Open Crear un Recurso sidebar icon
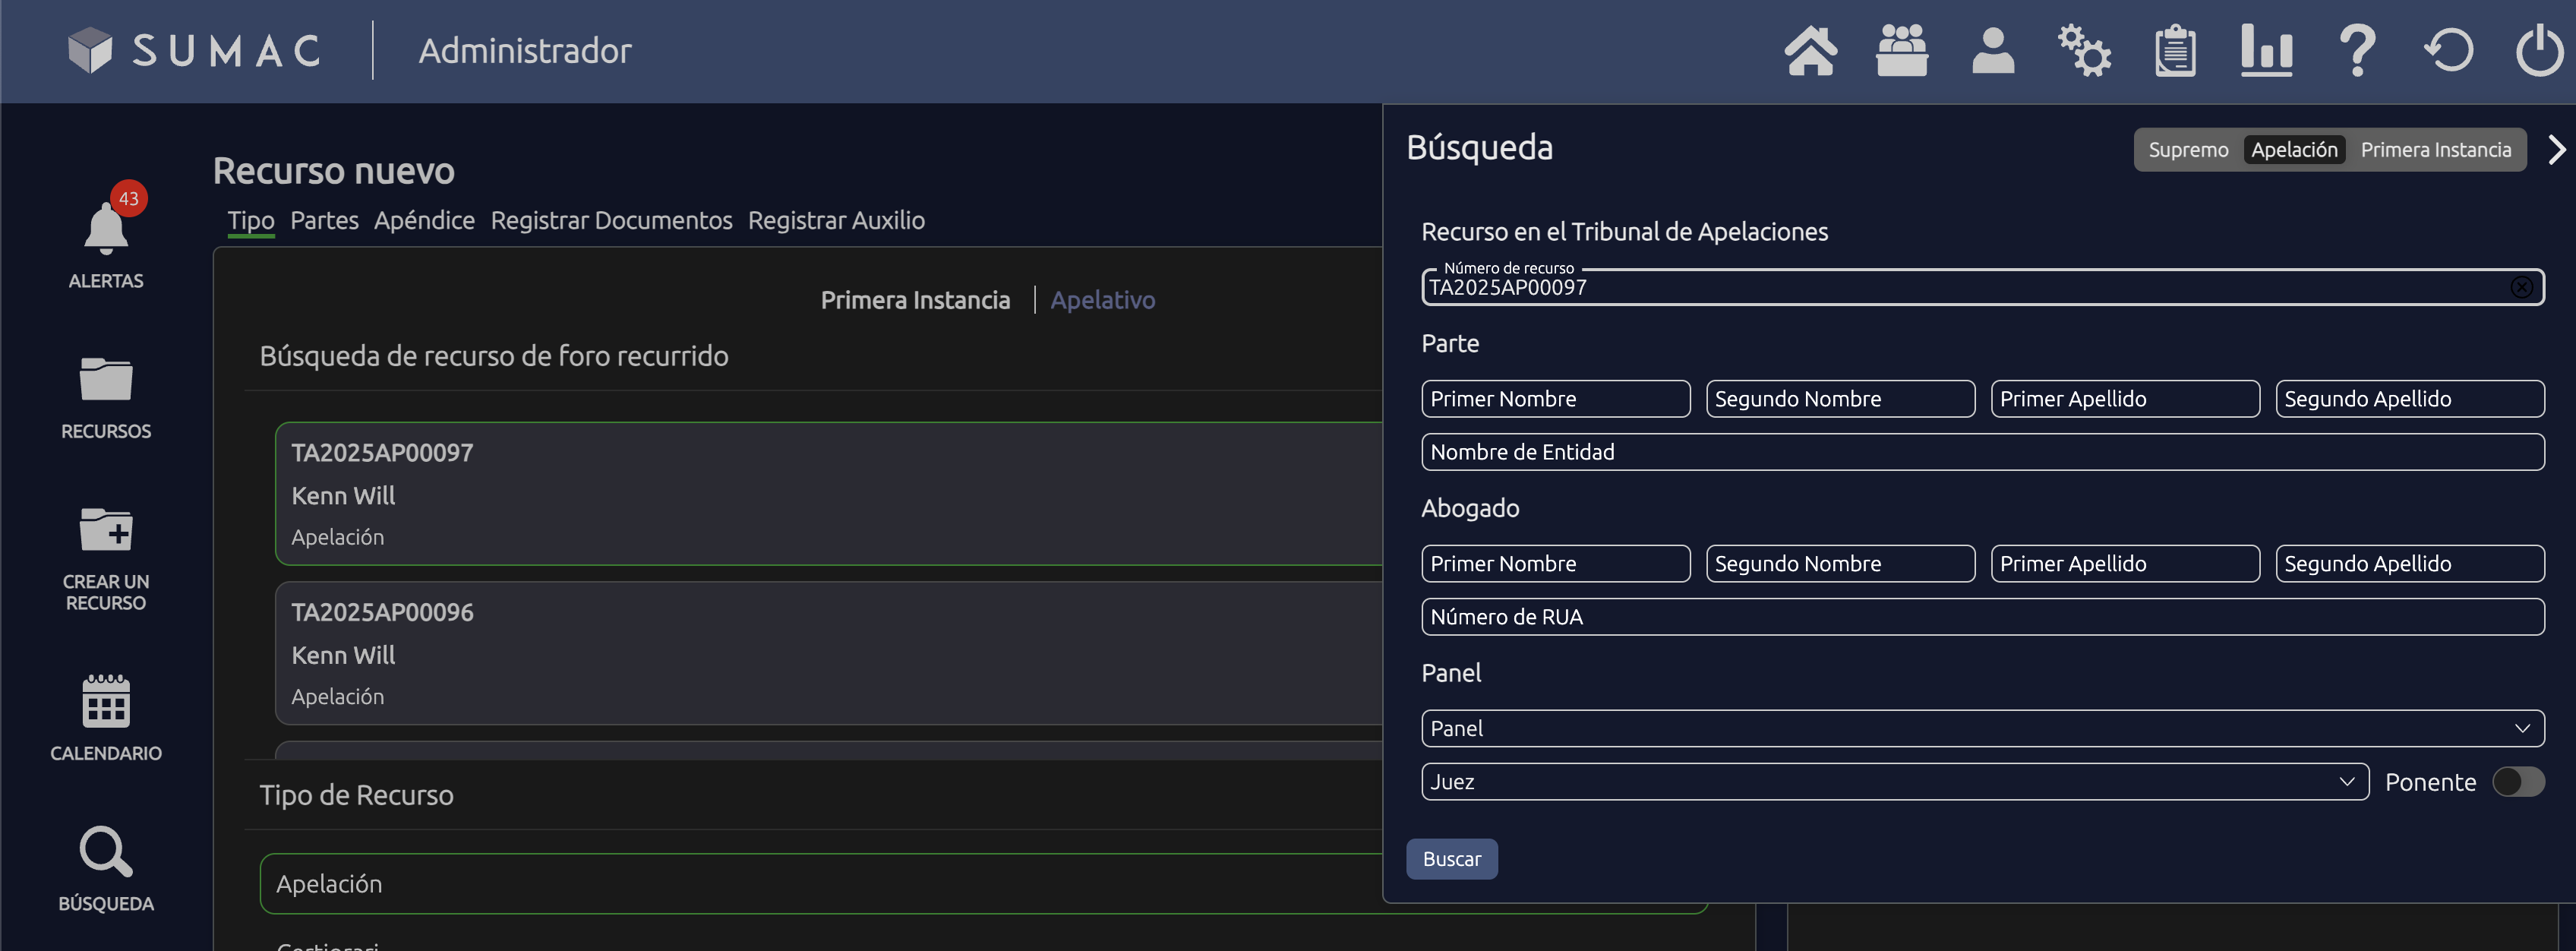 pos(106,530)
